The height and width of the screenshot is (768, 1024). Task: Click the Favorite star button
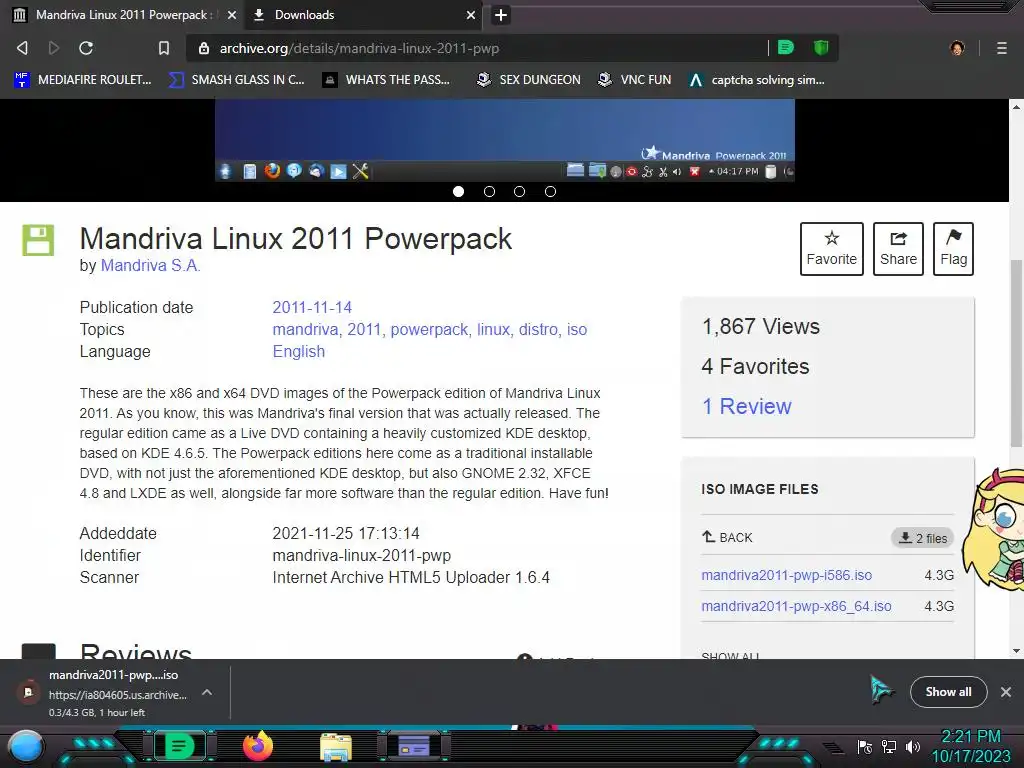pos(831,249)
